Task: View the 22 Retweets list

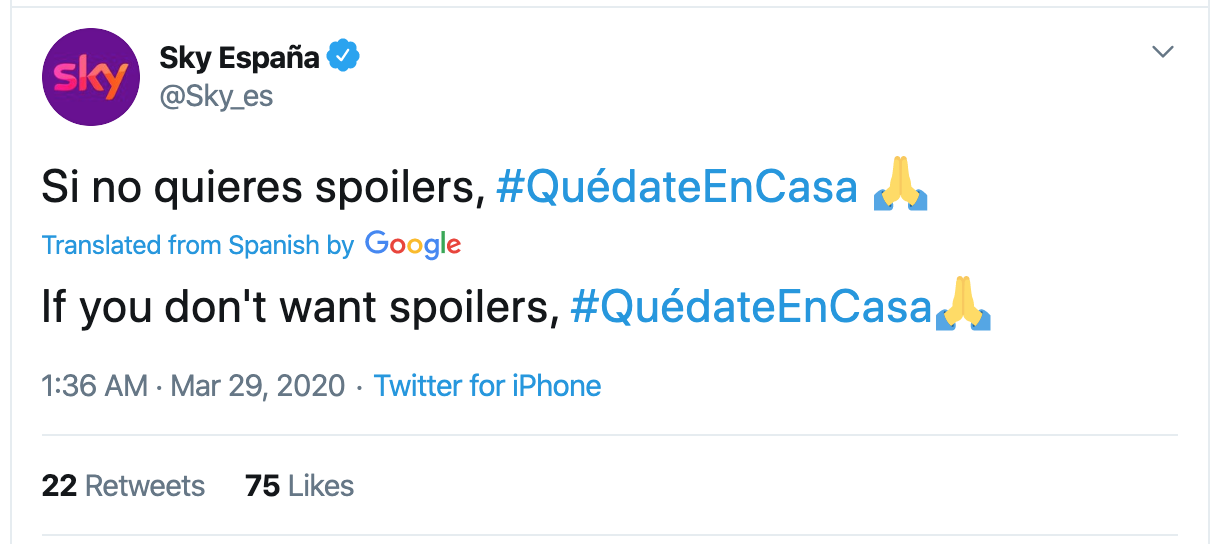Action: coord(123,486)
